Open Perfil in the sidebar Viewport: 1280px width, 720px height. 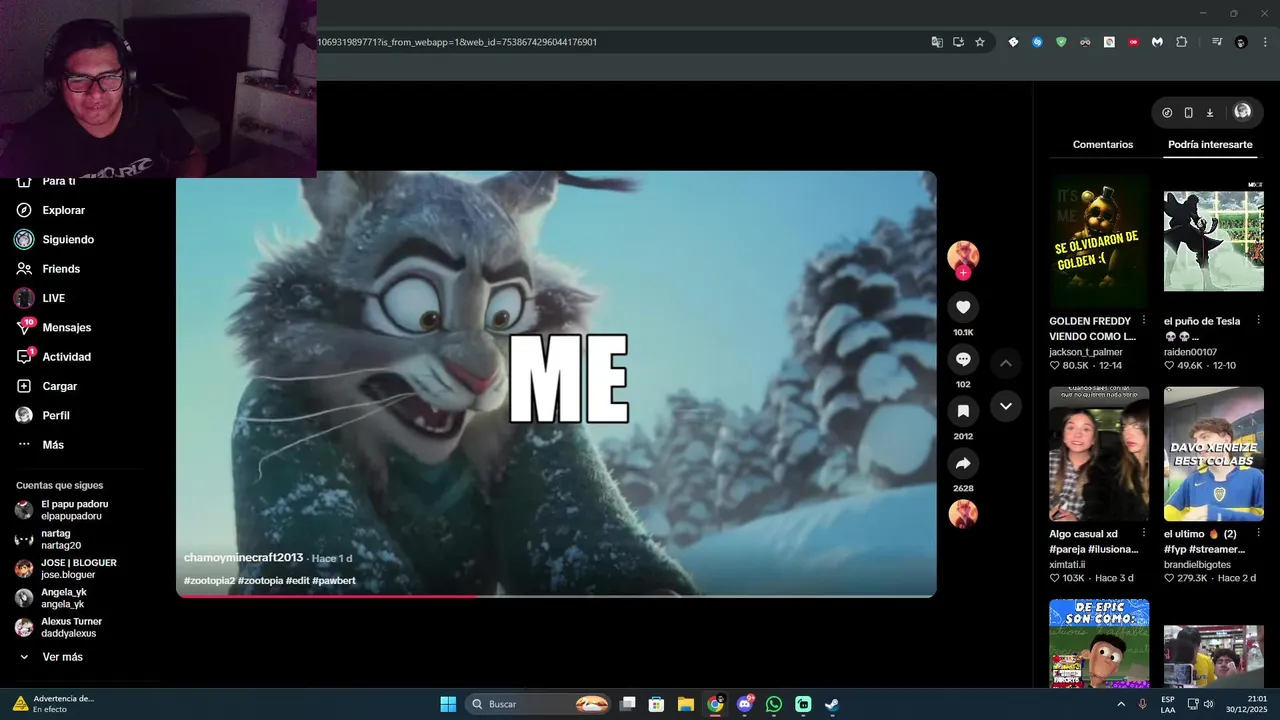point(56,415)
